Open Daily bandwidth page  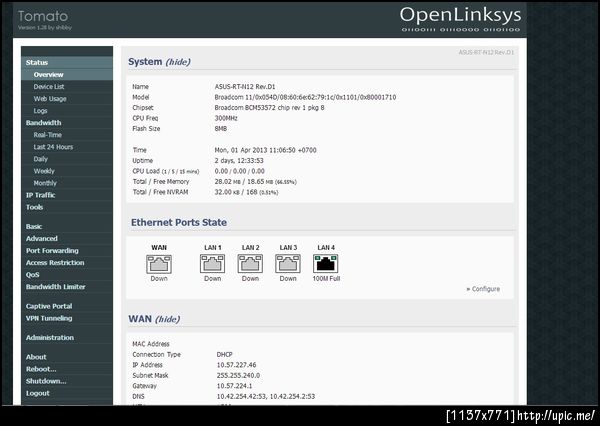click(x=41, y=159)
